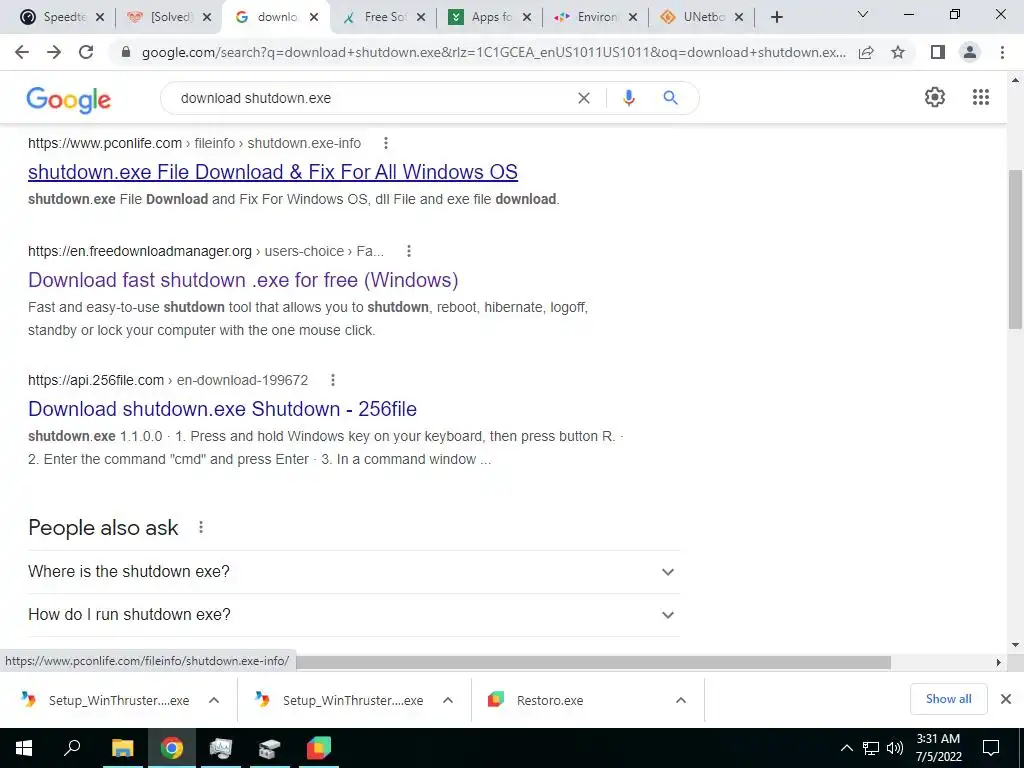Screen dimensions: 1024x768
Task: Close the Apps for tab
Action: click(527, 17)
